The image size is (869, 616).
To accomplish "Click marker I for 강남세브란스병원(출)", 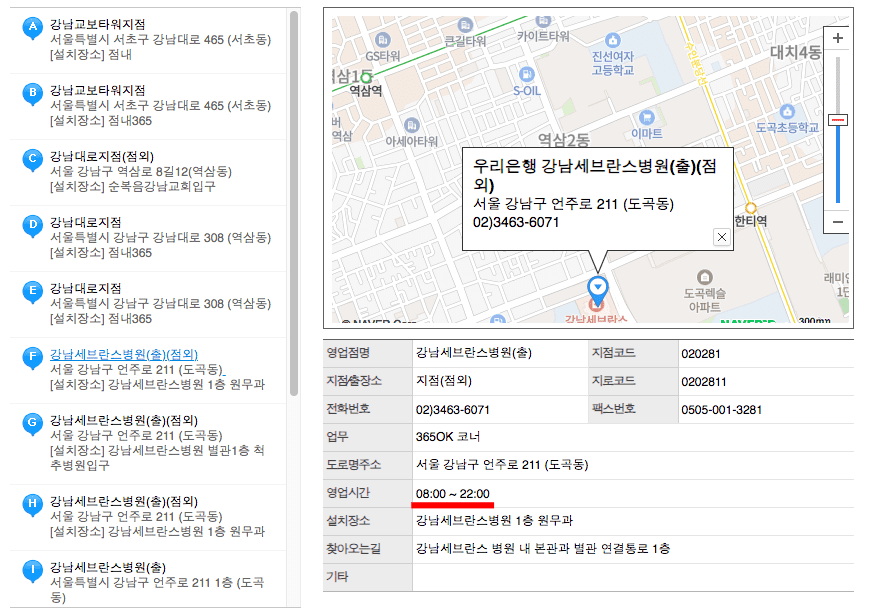I will (32, 570).
